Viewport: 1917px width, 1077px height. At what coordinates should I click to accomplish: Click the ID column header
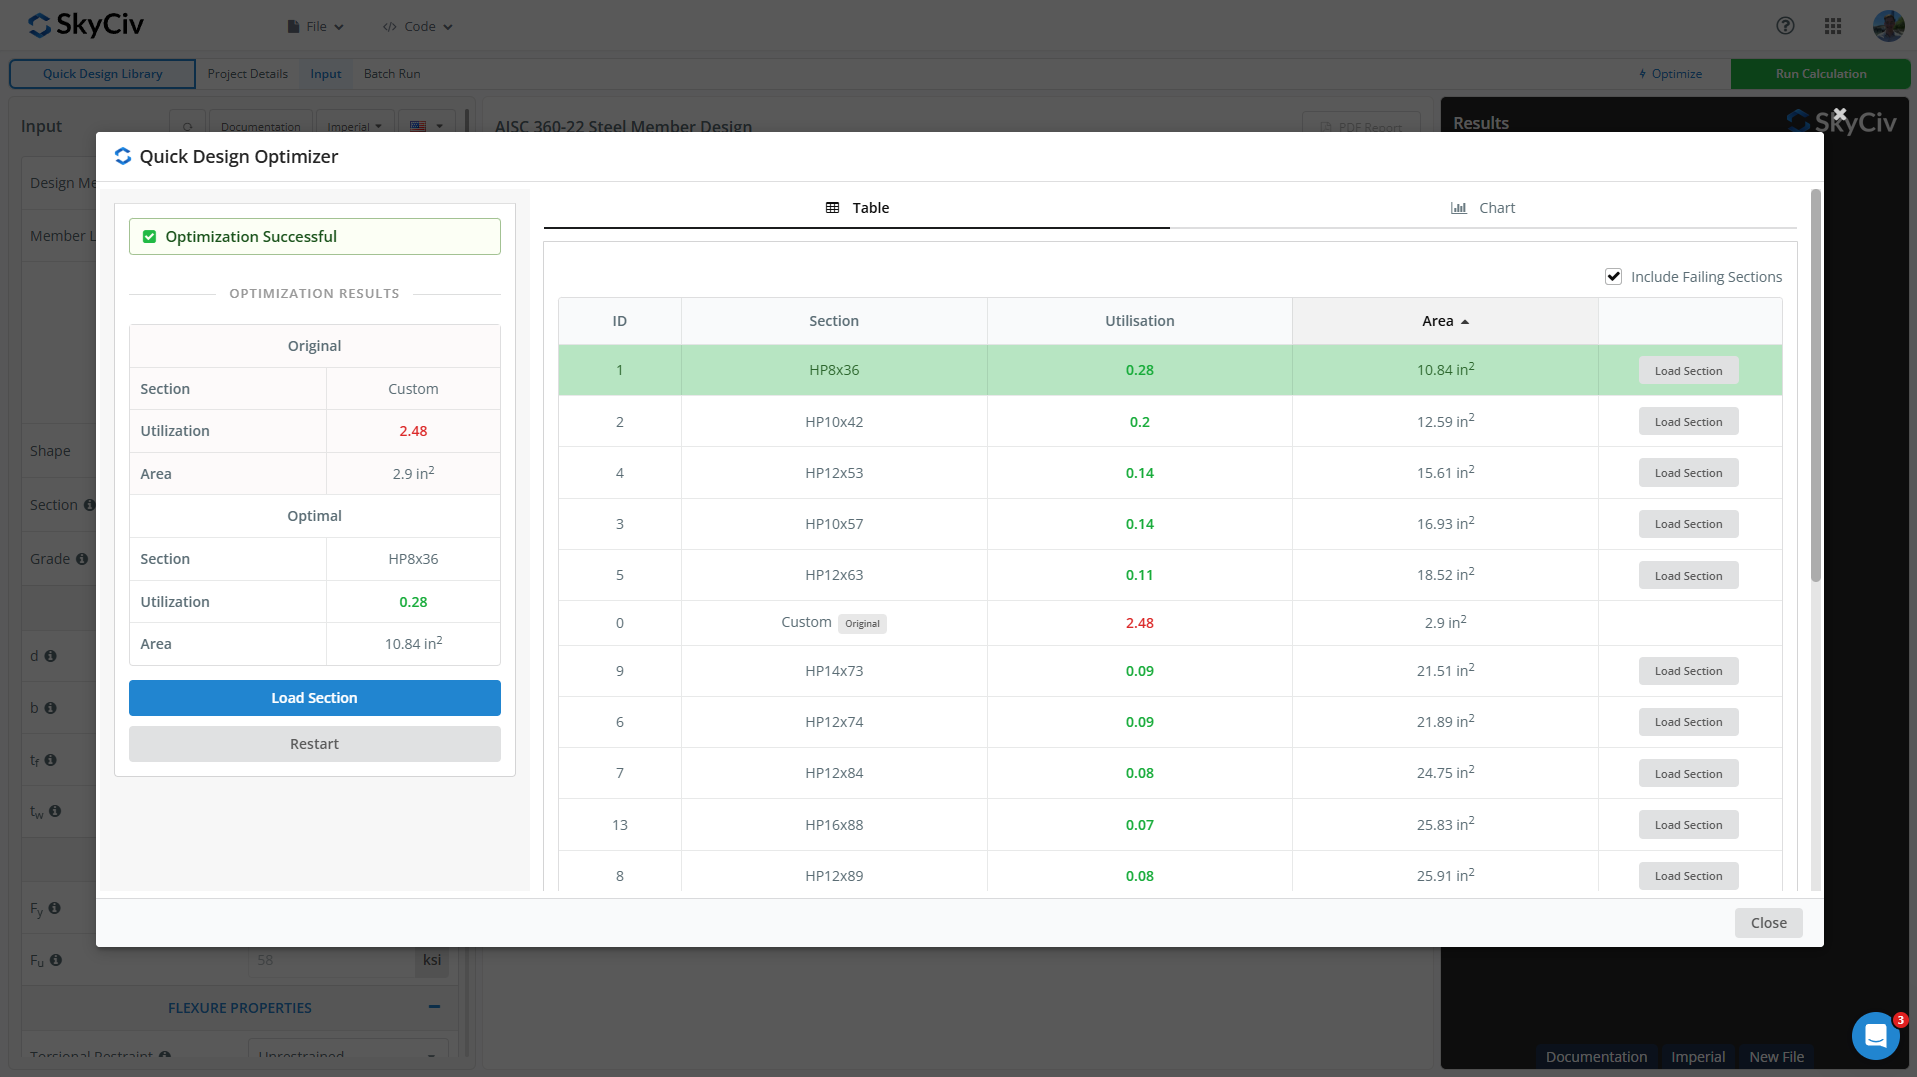pos(620,321)
